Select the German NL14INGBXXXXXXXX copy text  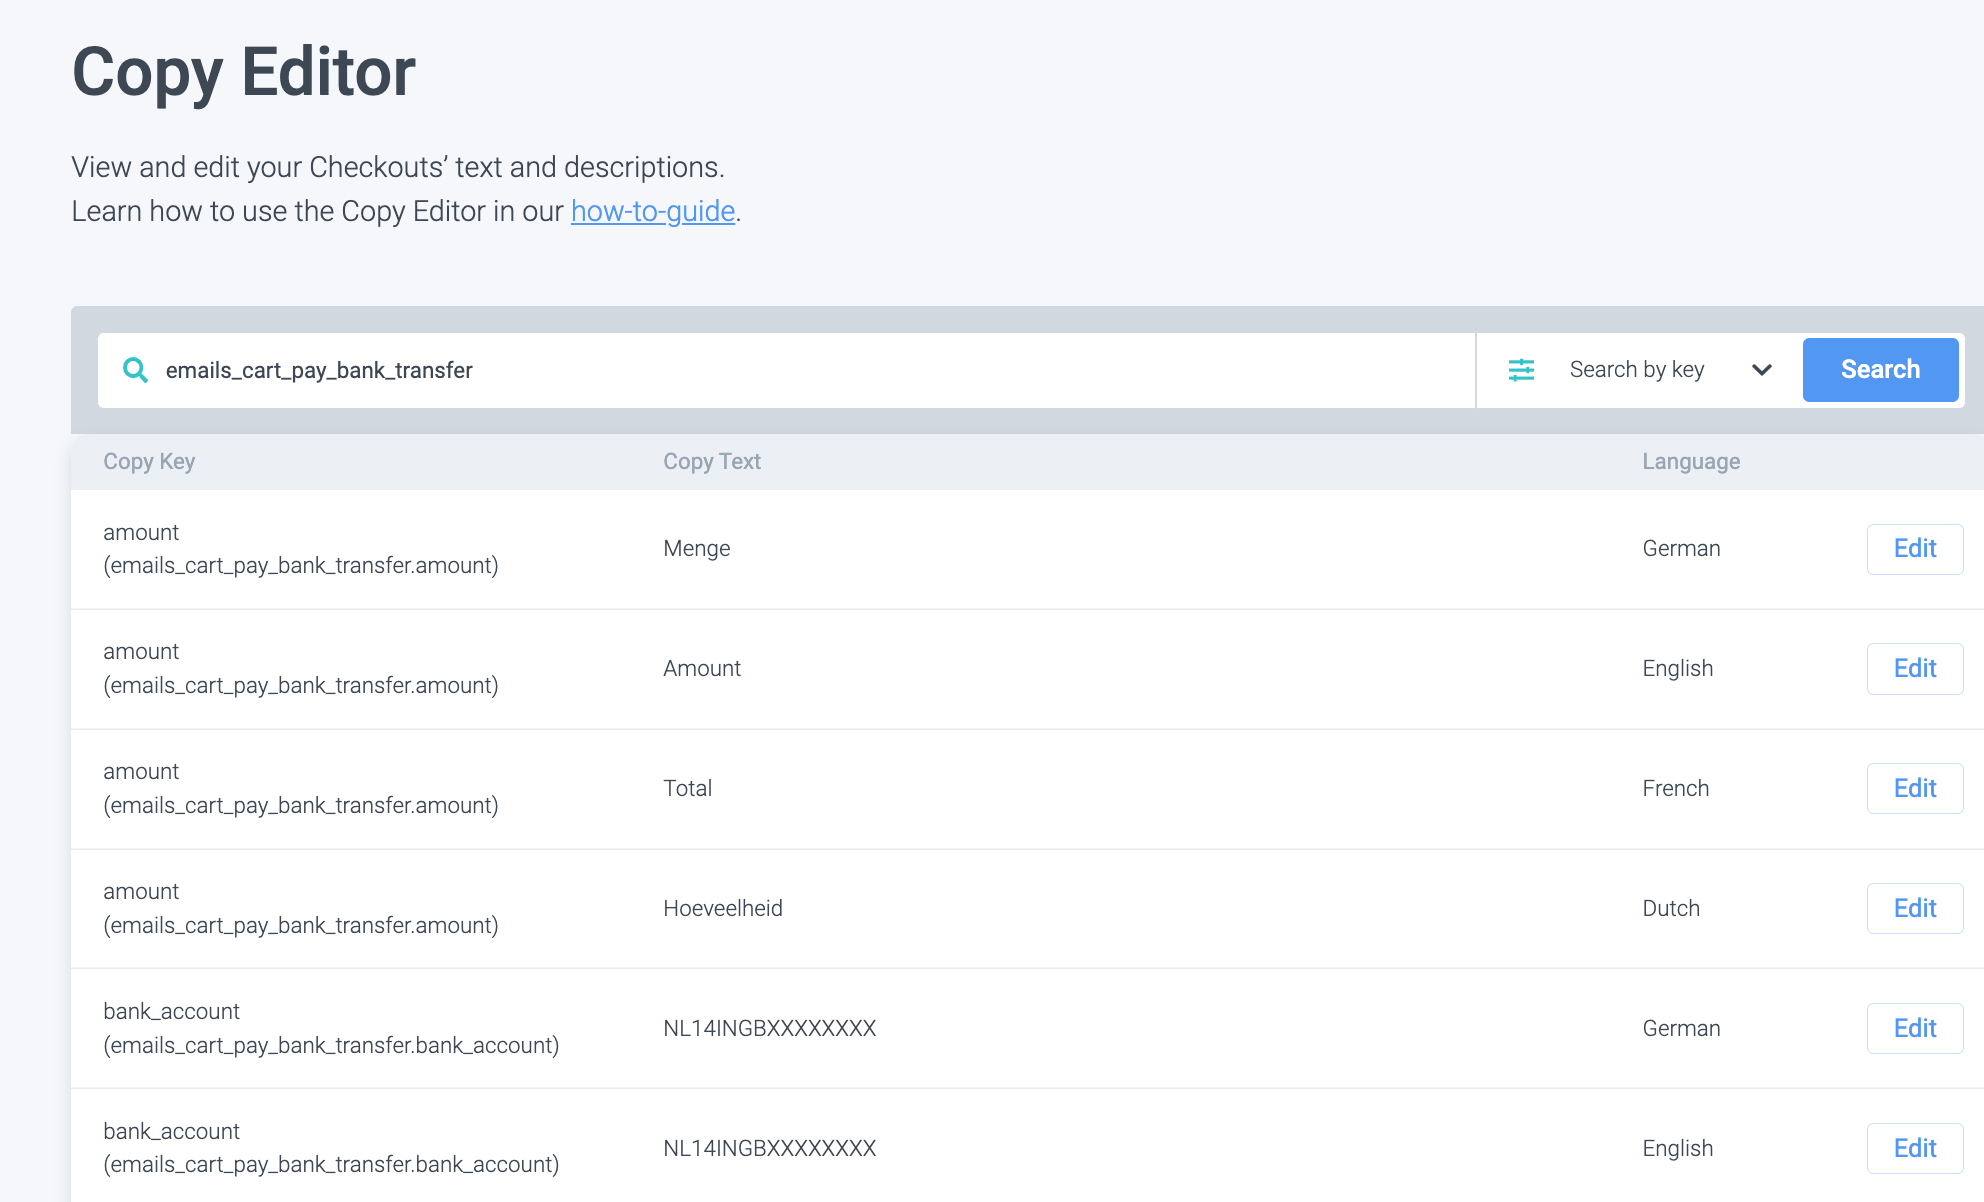[x=769, y=1028]
